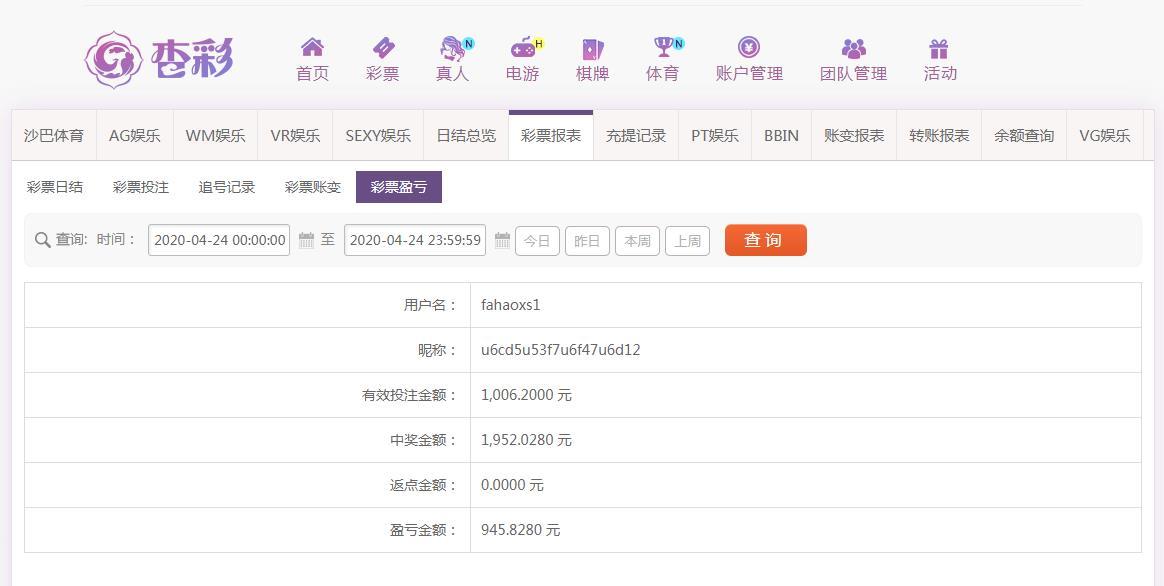
Task: Switch to 余额查询 tab
Action: point(1024,136)
